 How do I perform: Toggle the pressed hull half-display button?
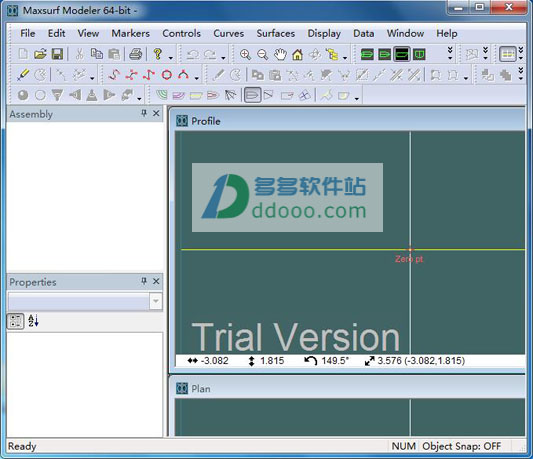pyautogui.click(x=252, y=95)
